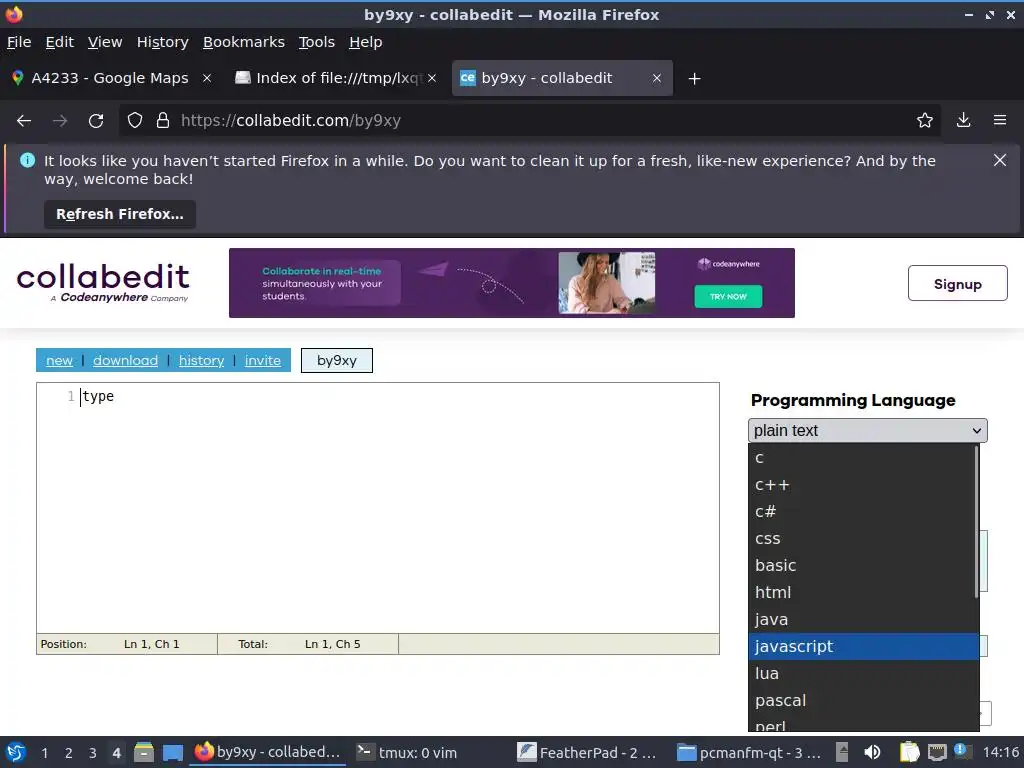Switch to virtual desktop 2
Image resolution: width=1024 pixels, height=768 pixels.
pyautogui.click(x=69, y=753)
